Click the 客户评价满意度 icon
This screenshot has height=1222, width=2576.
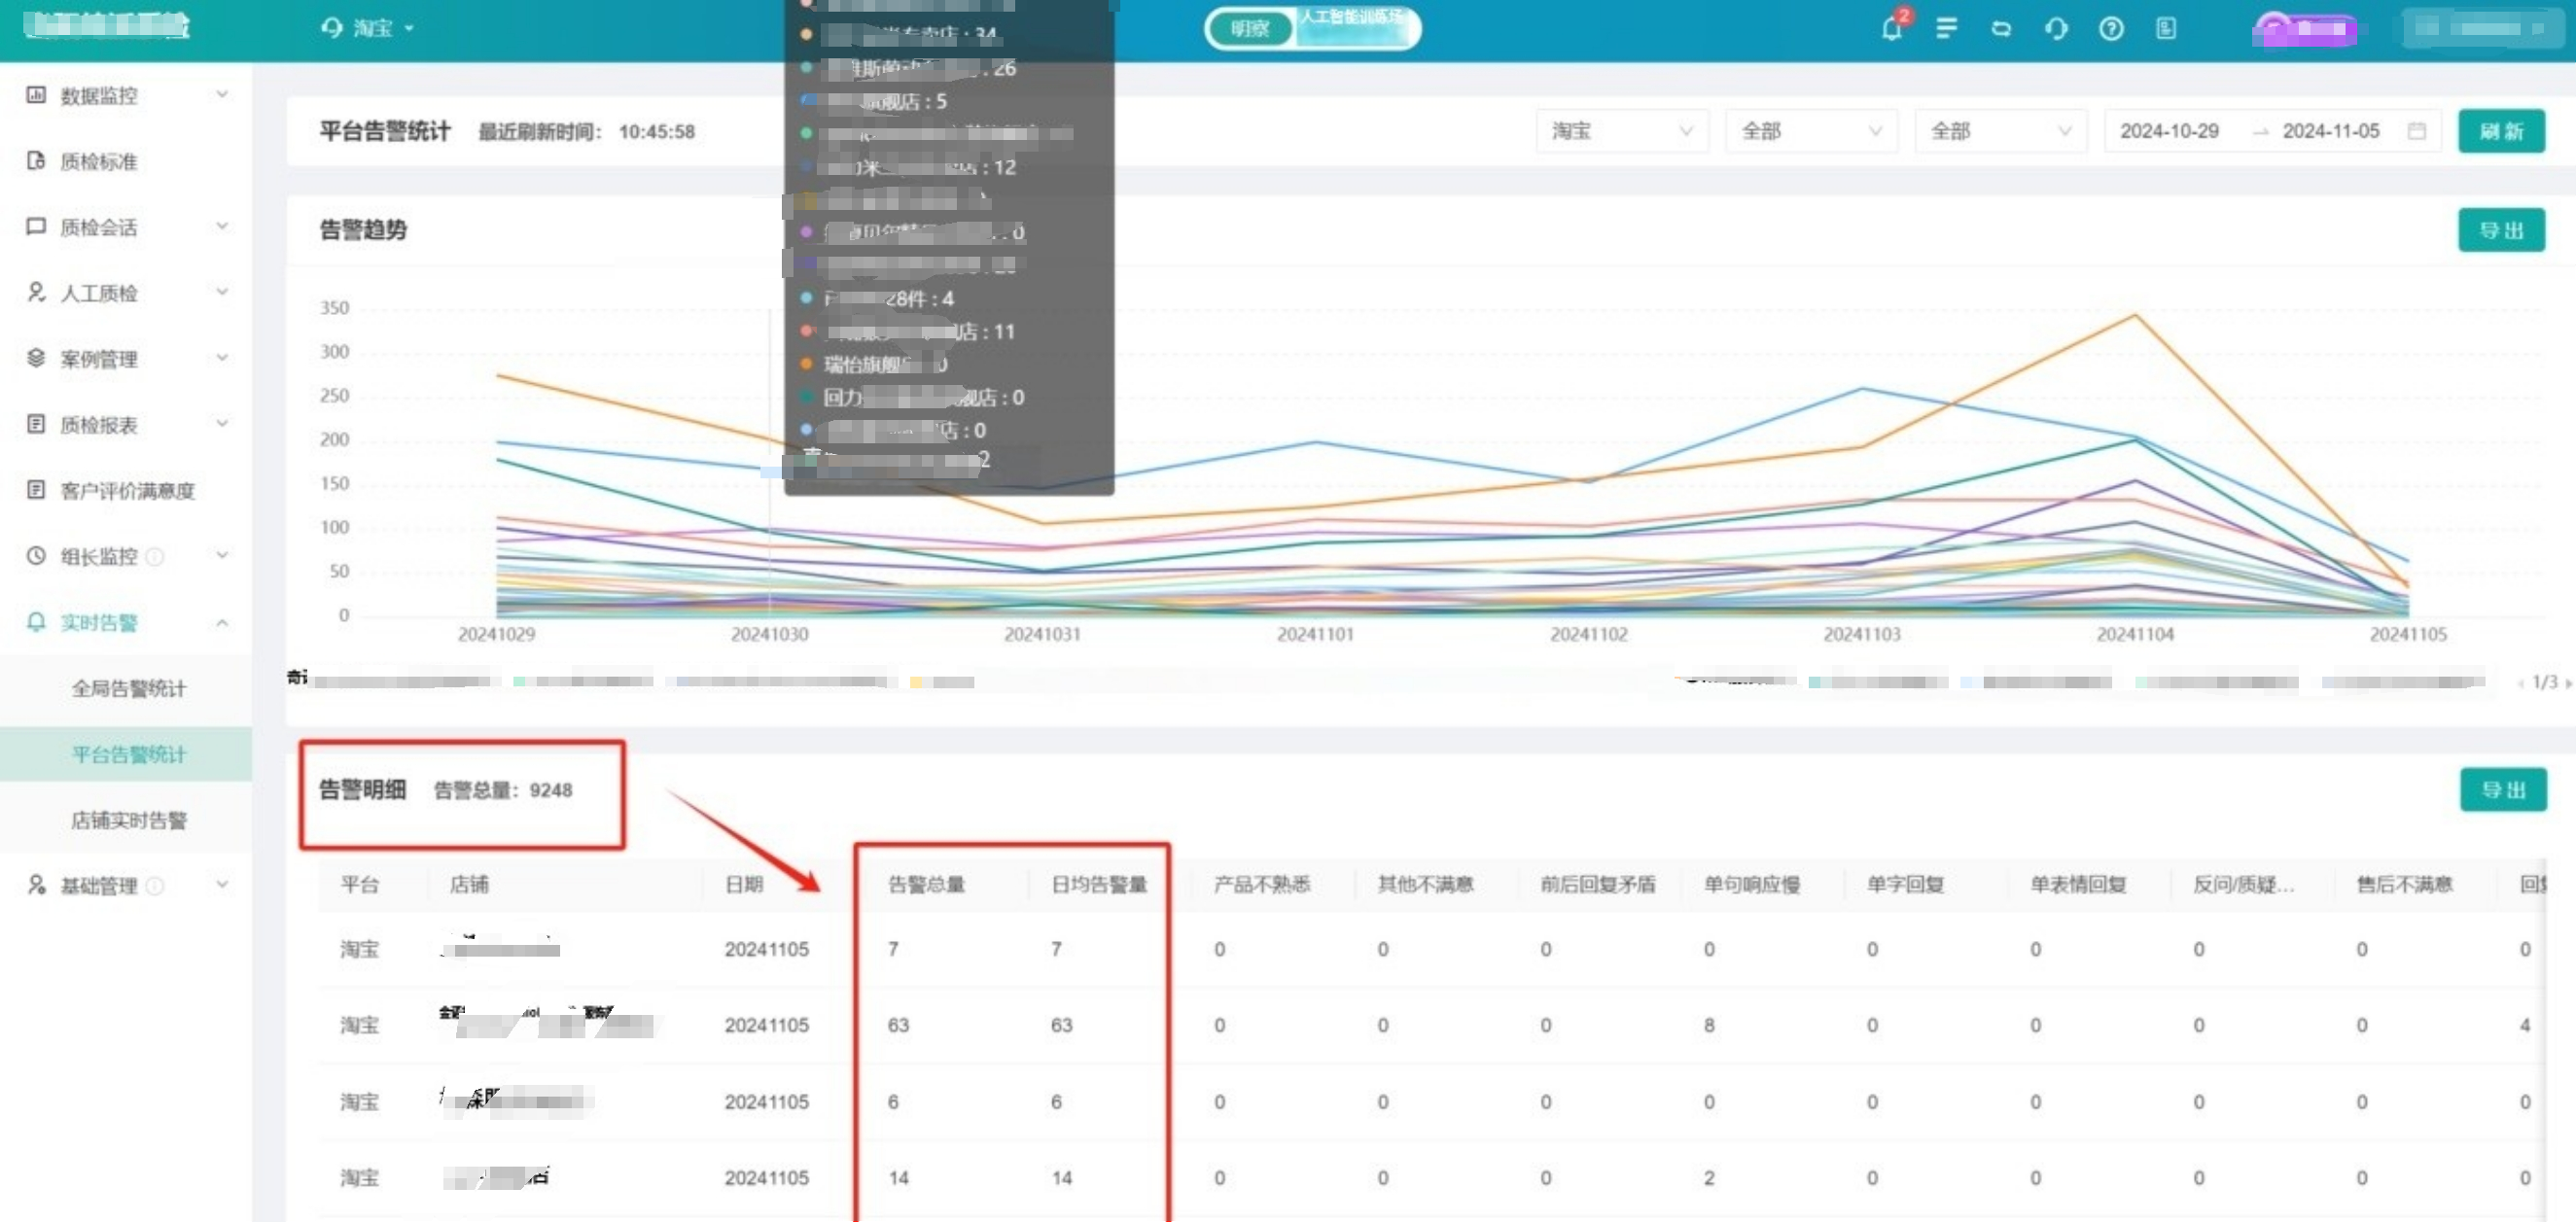pyautogui.click(x=36, y=490)
